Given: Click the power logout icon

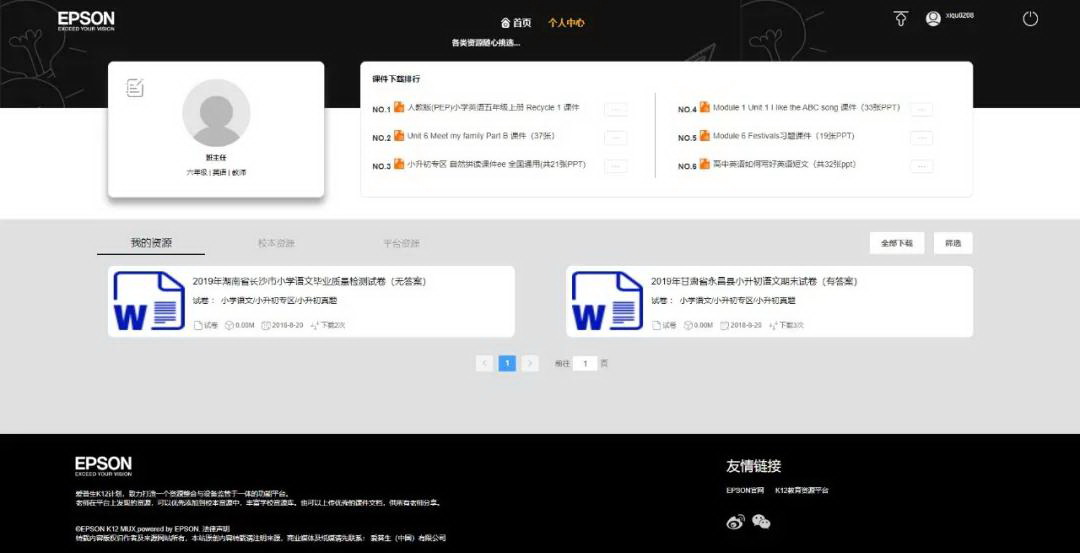Looking at the screenshot, I should point(1030,19).
